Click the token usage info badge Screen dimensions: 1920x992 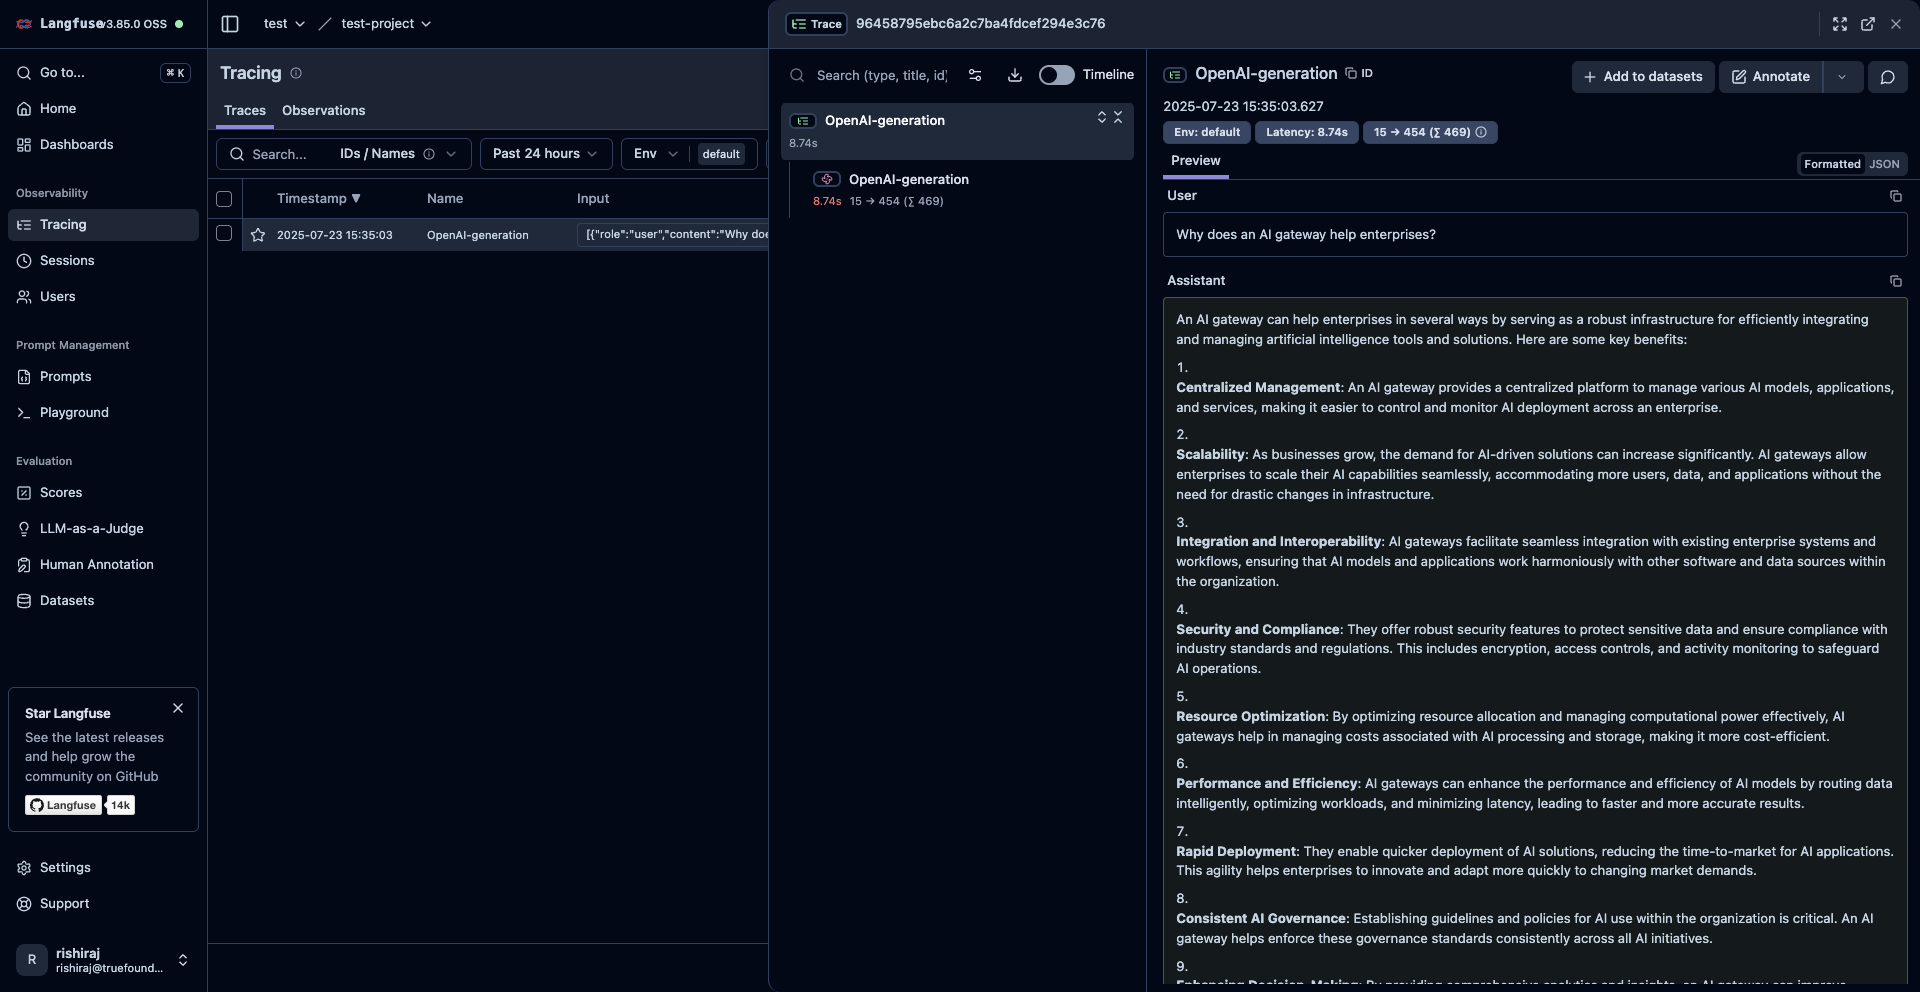[x=1430, y=132]
